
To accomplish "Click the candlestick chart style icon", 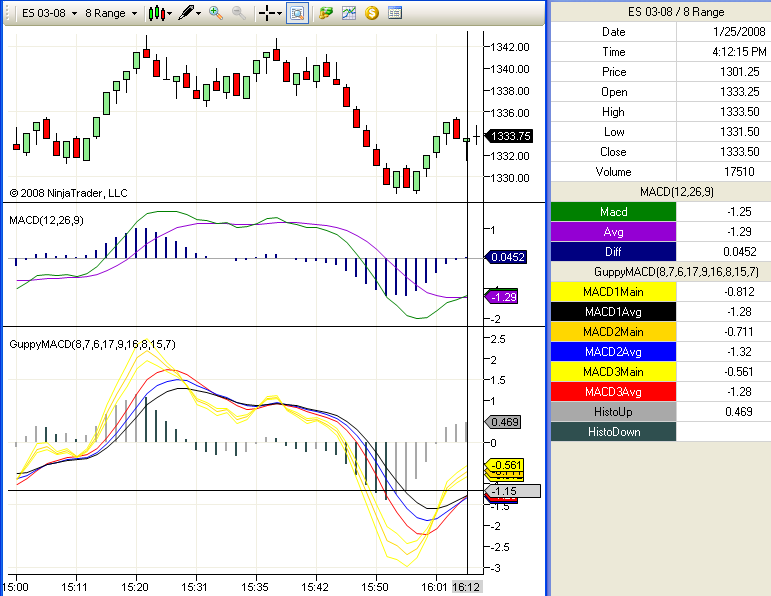I will pyautogui.click(x=156, y=13).
